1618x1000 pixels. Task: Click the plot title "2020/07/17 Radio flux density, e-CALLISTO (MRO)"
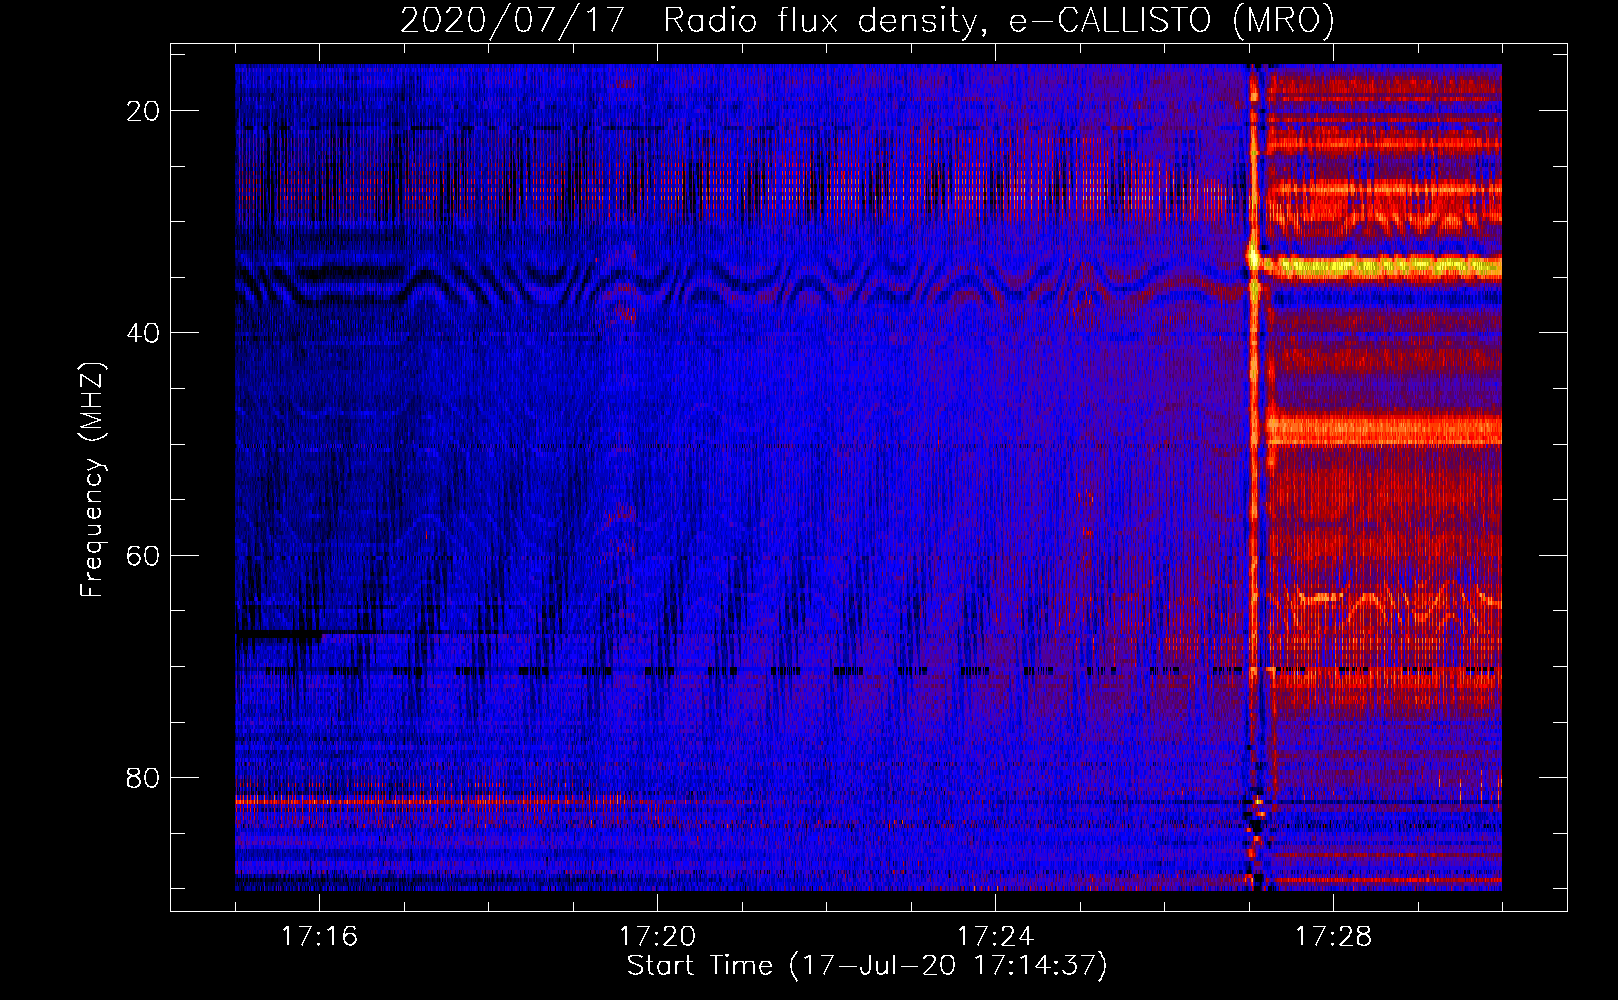pyautogui.click(x=867, y=20)
